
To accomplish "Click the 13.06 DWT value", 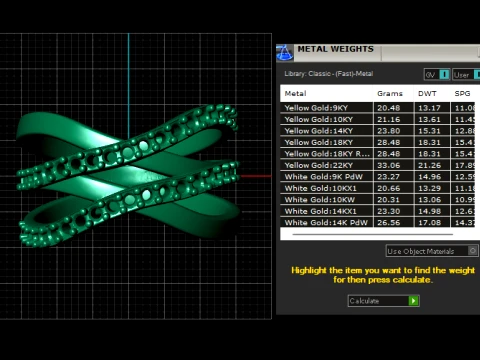I will coord(429,200).
